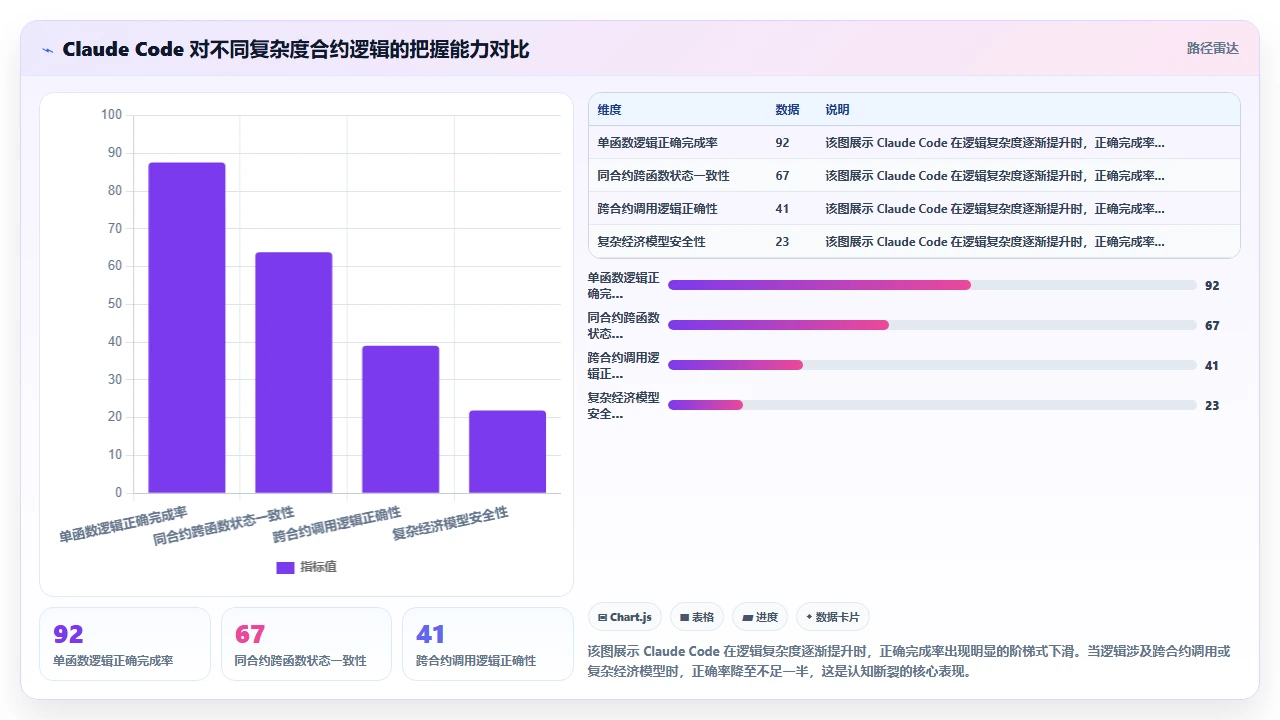Click the 路径雷达 tag in the header

(1212, 48)
